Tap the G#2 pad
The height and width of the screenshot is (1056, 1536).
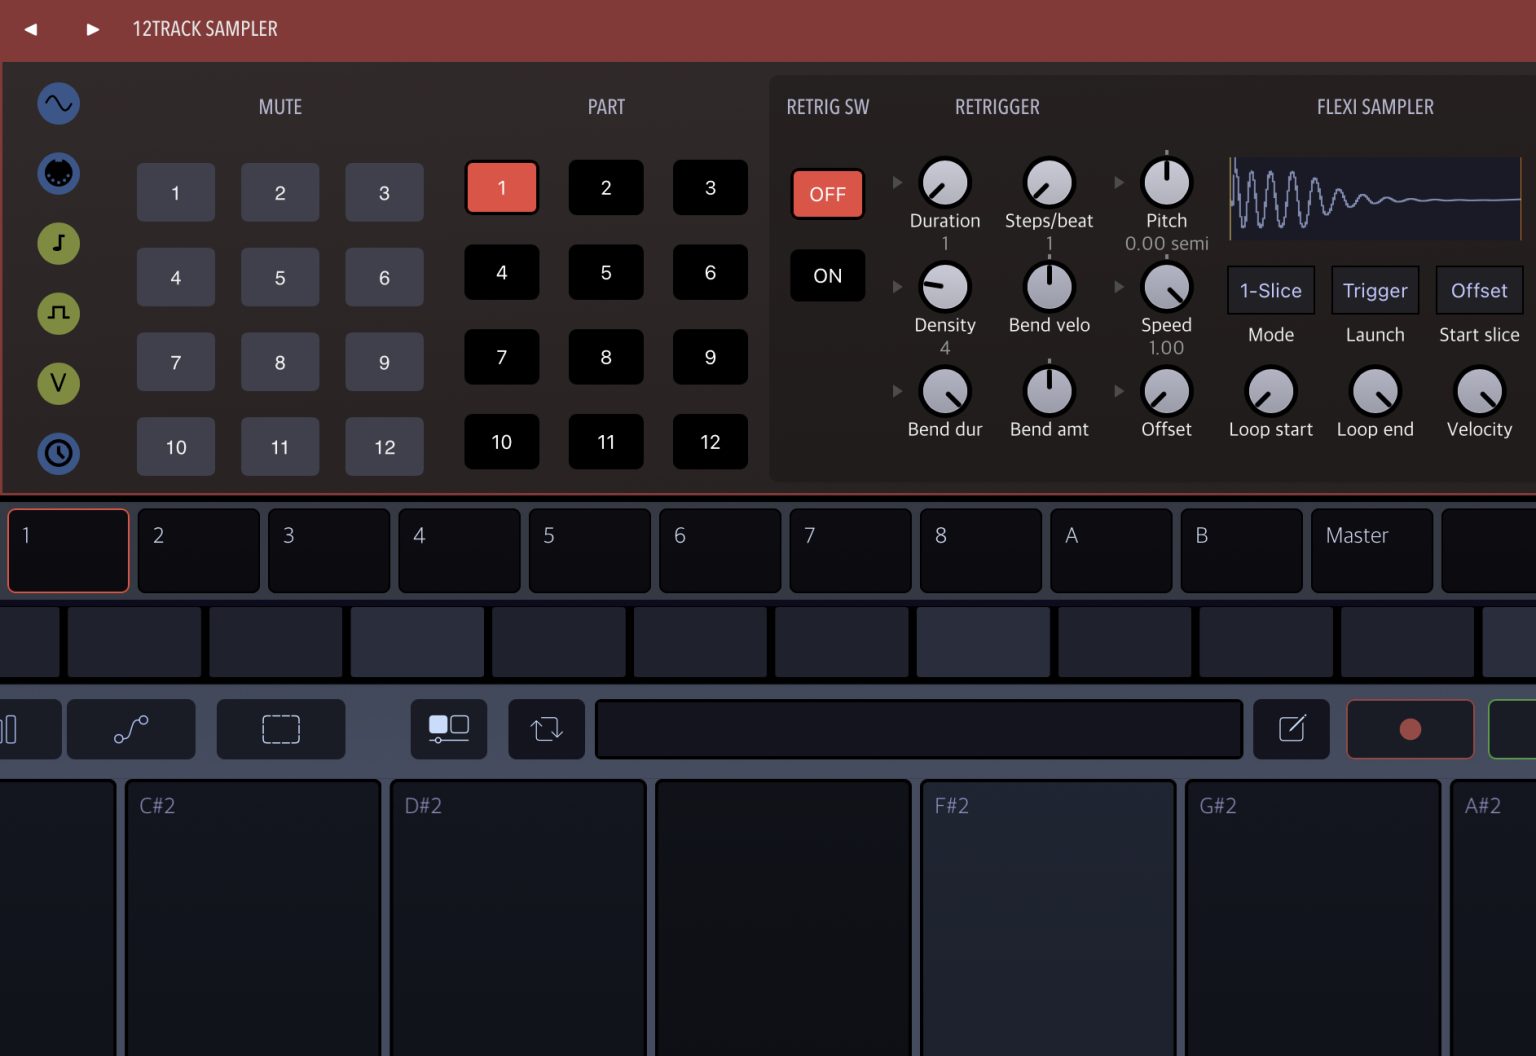pos(1313,918)
